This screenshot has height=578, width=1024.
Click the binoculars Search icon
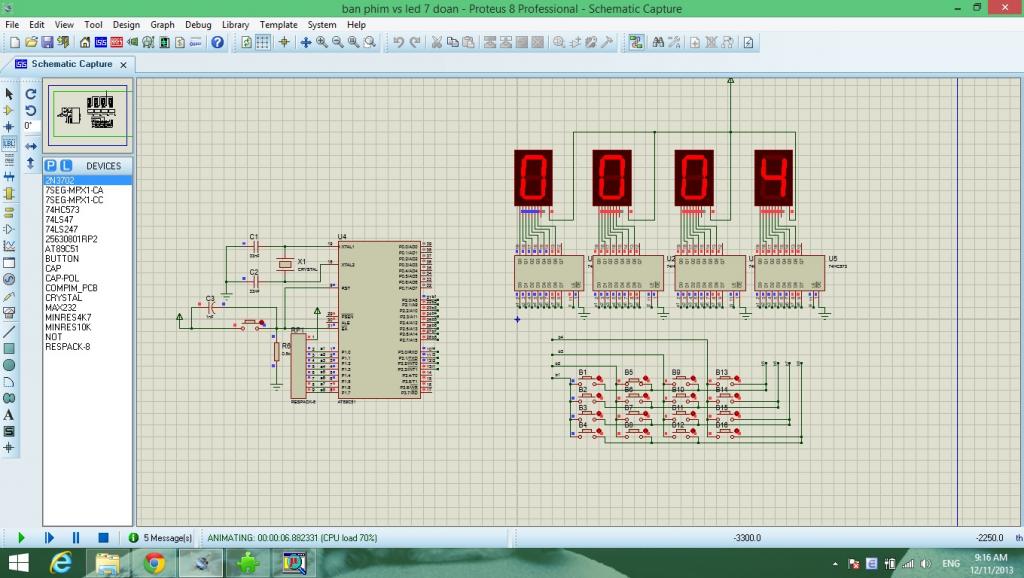click(658, 42)
